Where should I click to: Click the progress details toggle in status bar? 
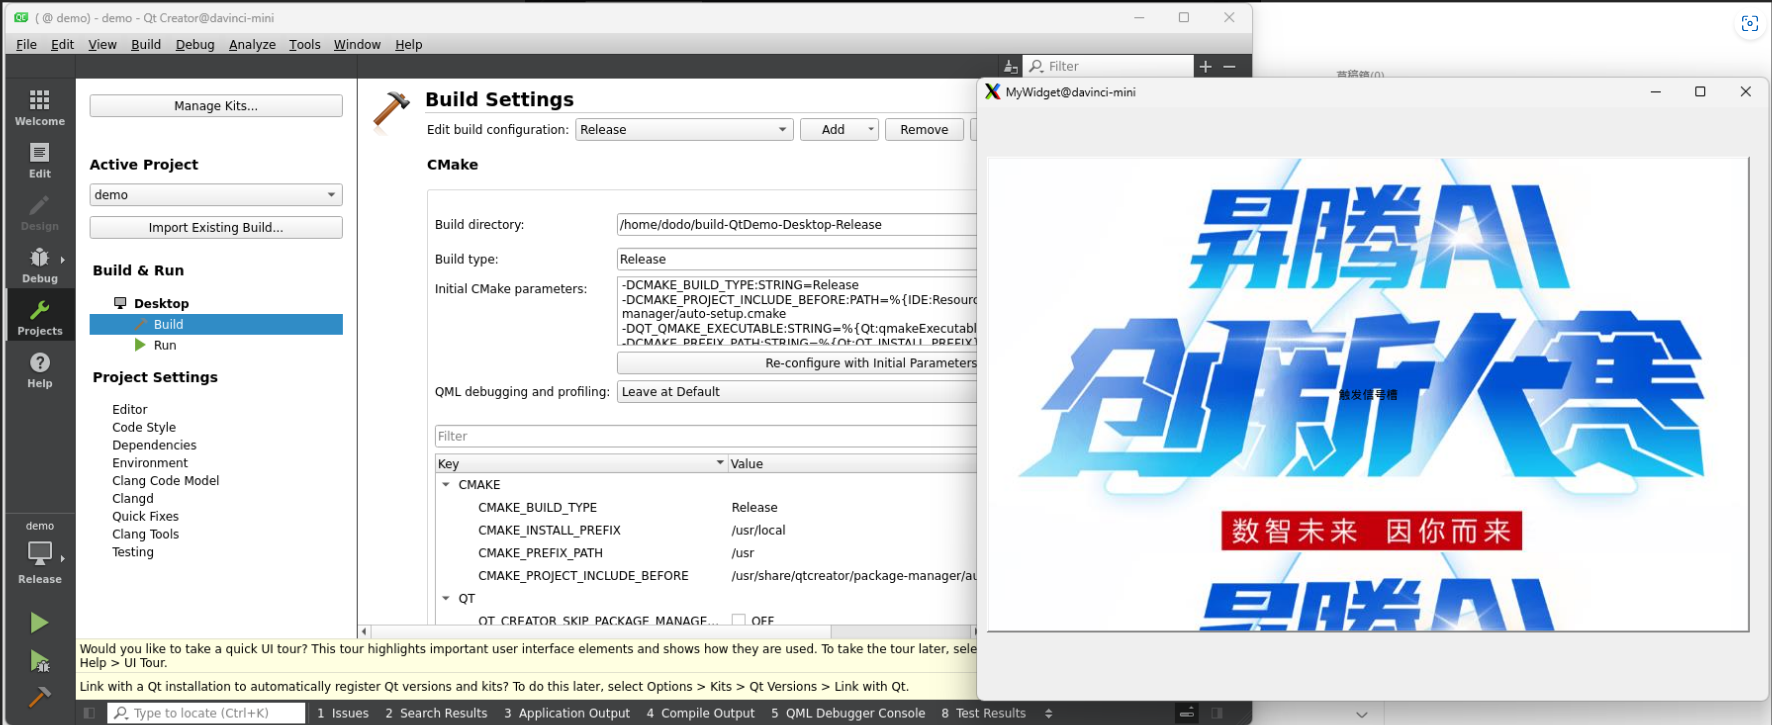click(1187, 713)
